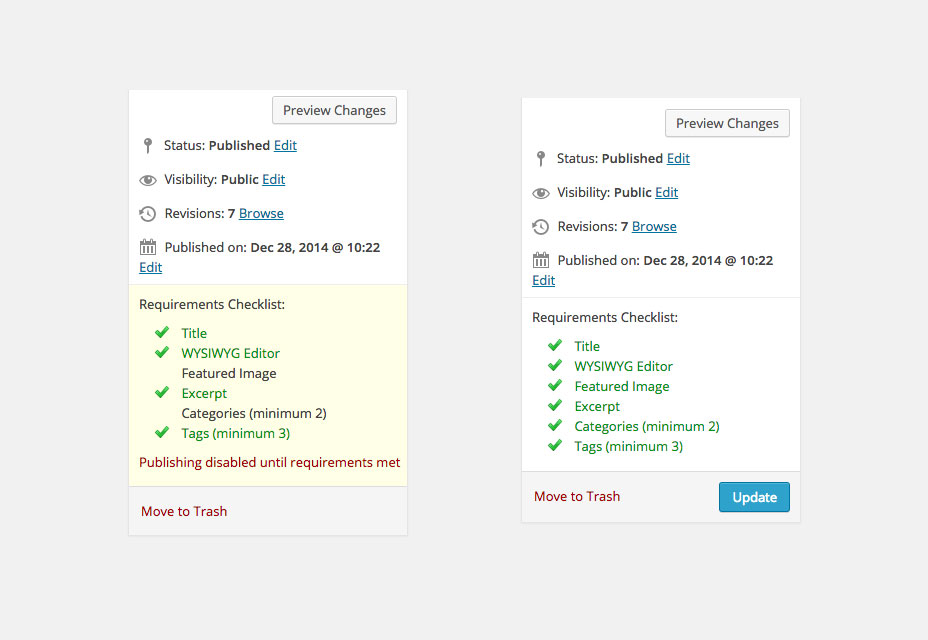The height and width of the screenshot is (640, 928).
Task: Click the Revisions clock icon in left panel
Action: pos(147,214)
